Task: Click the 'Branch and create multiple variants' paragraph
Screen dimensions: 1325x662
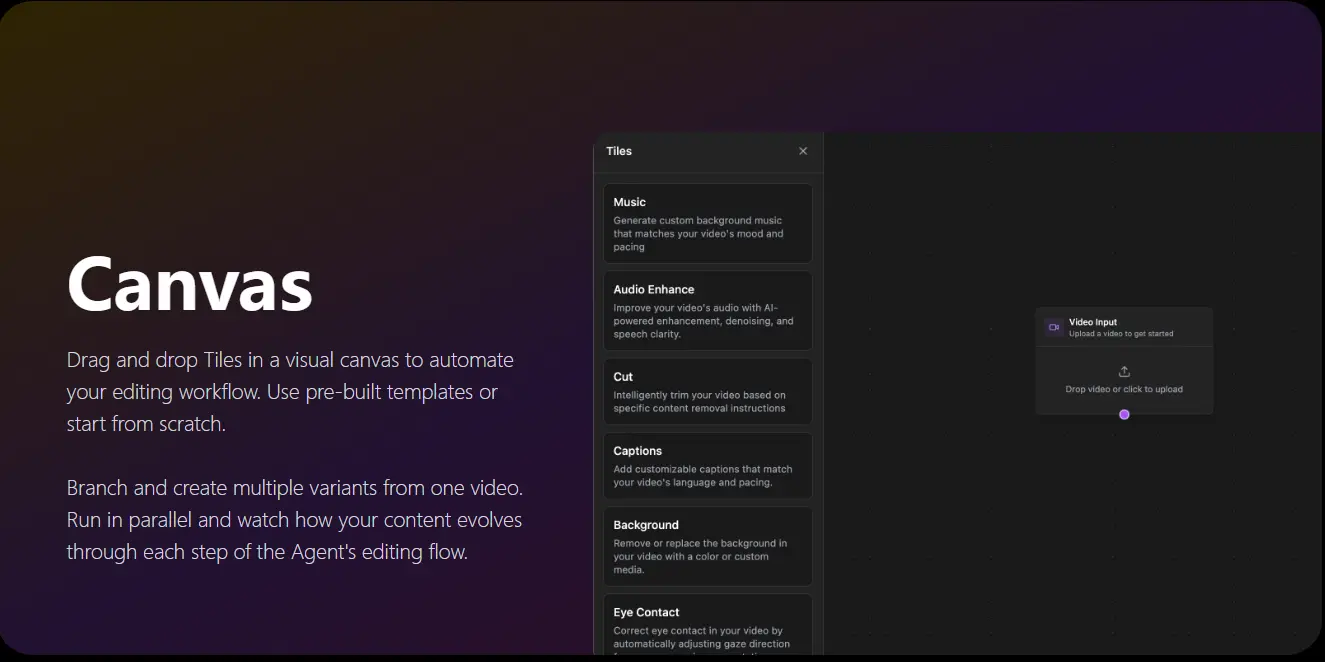Action: pos(295,520)
